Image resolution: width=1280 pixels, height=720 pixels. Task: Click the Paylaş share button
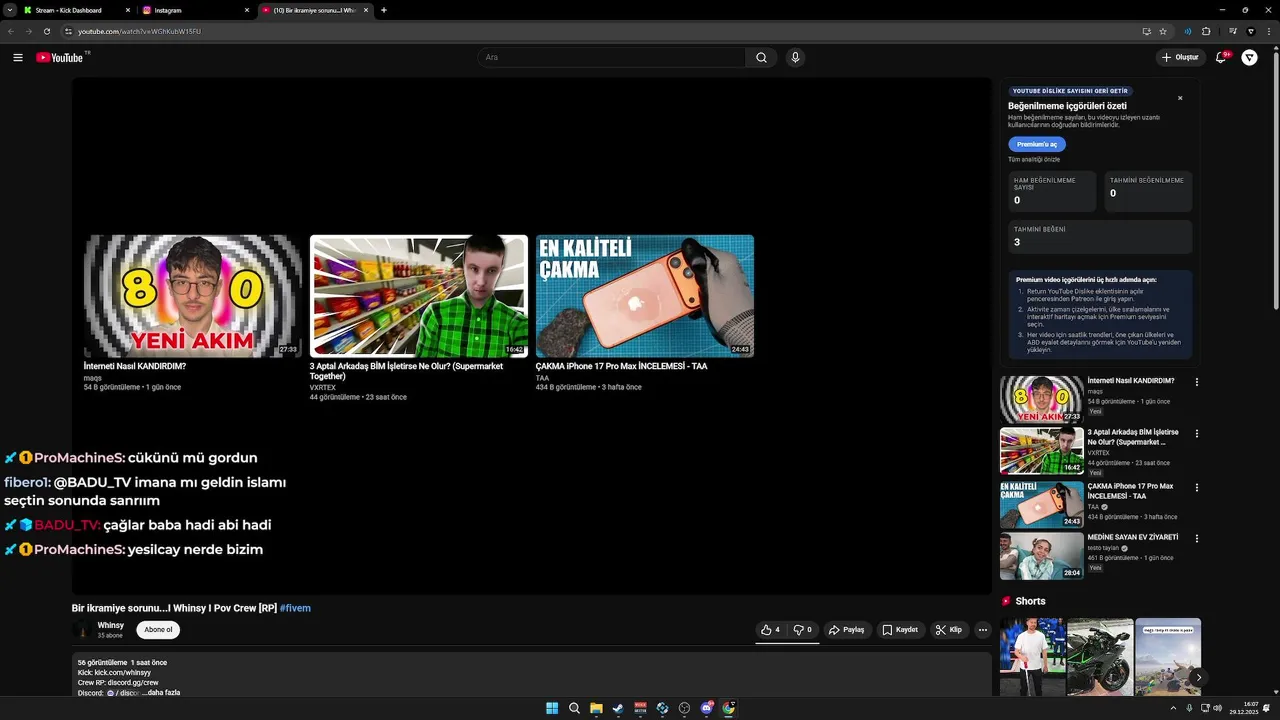point(847,630)
